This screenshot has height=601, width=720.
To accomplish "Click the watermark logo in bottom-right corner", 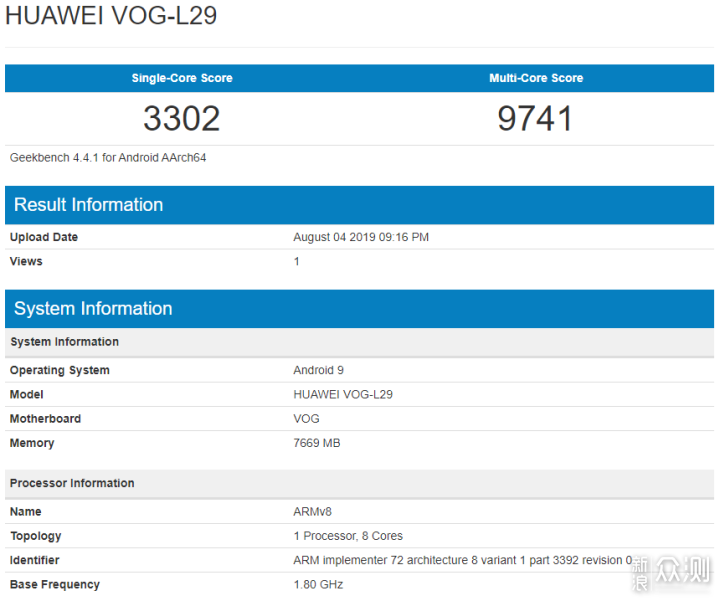I will (670, 571).
